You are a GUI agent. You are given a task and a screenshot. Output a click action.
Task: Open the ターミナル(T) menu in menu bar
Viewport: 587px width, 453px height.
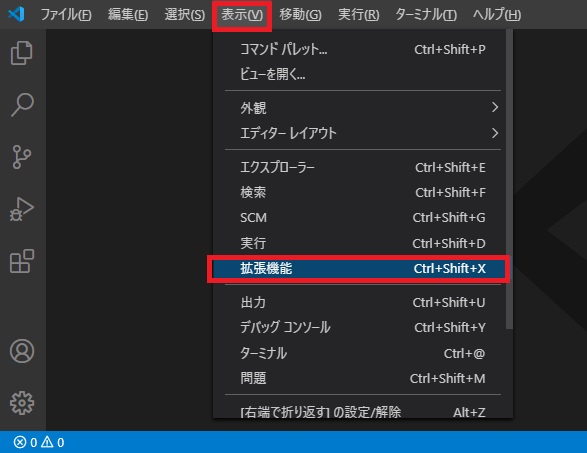[x=426, y=15]
